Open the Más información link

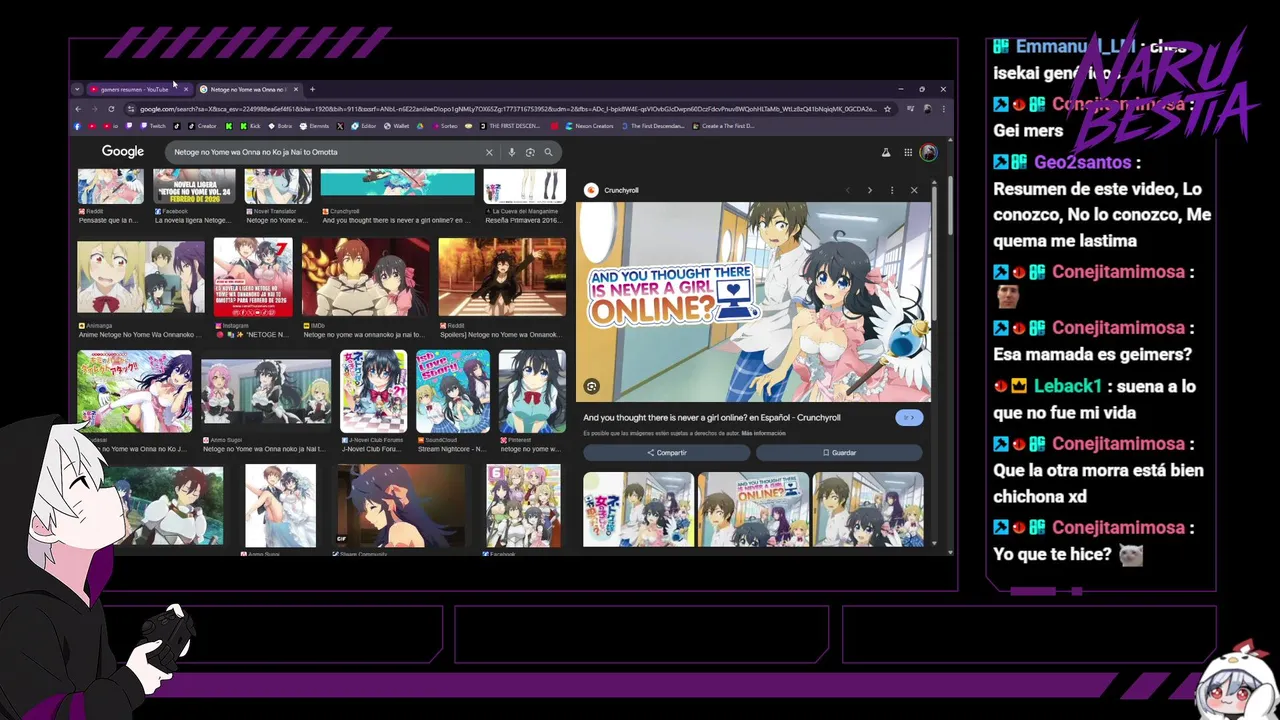[x=763, y=433]
